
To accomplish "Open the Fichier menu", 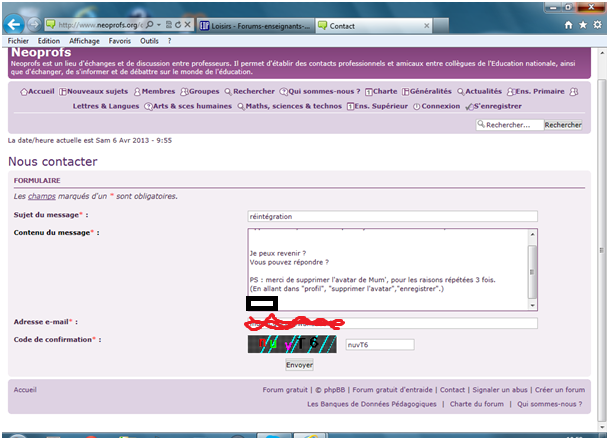I will 18,41.
